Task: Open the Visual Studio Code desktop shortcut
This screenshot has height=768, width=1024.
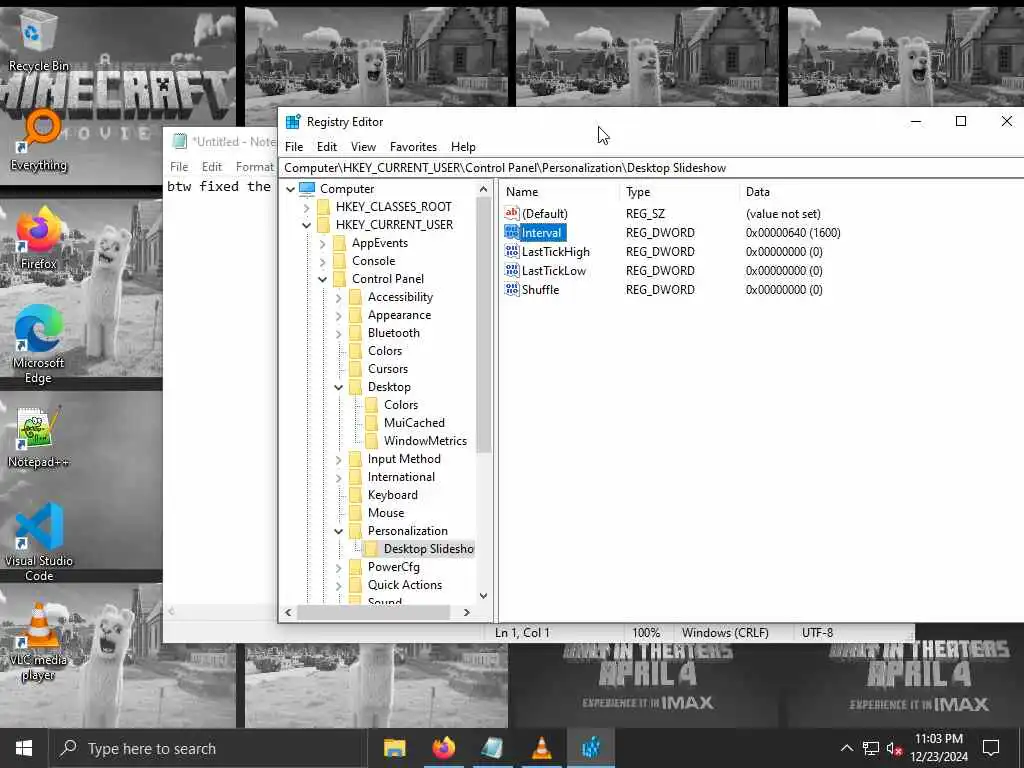Action: click(39, 542)
